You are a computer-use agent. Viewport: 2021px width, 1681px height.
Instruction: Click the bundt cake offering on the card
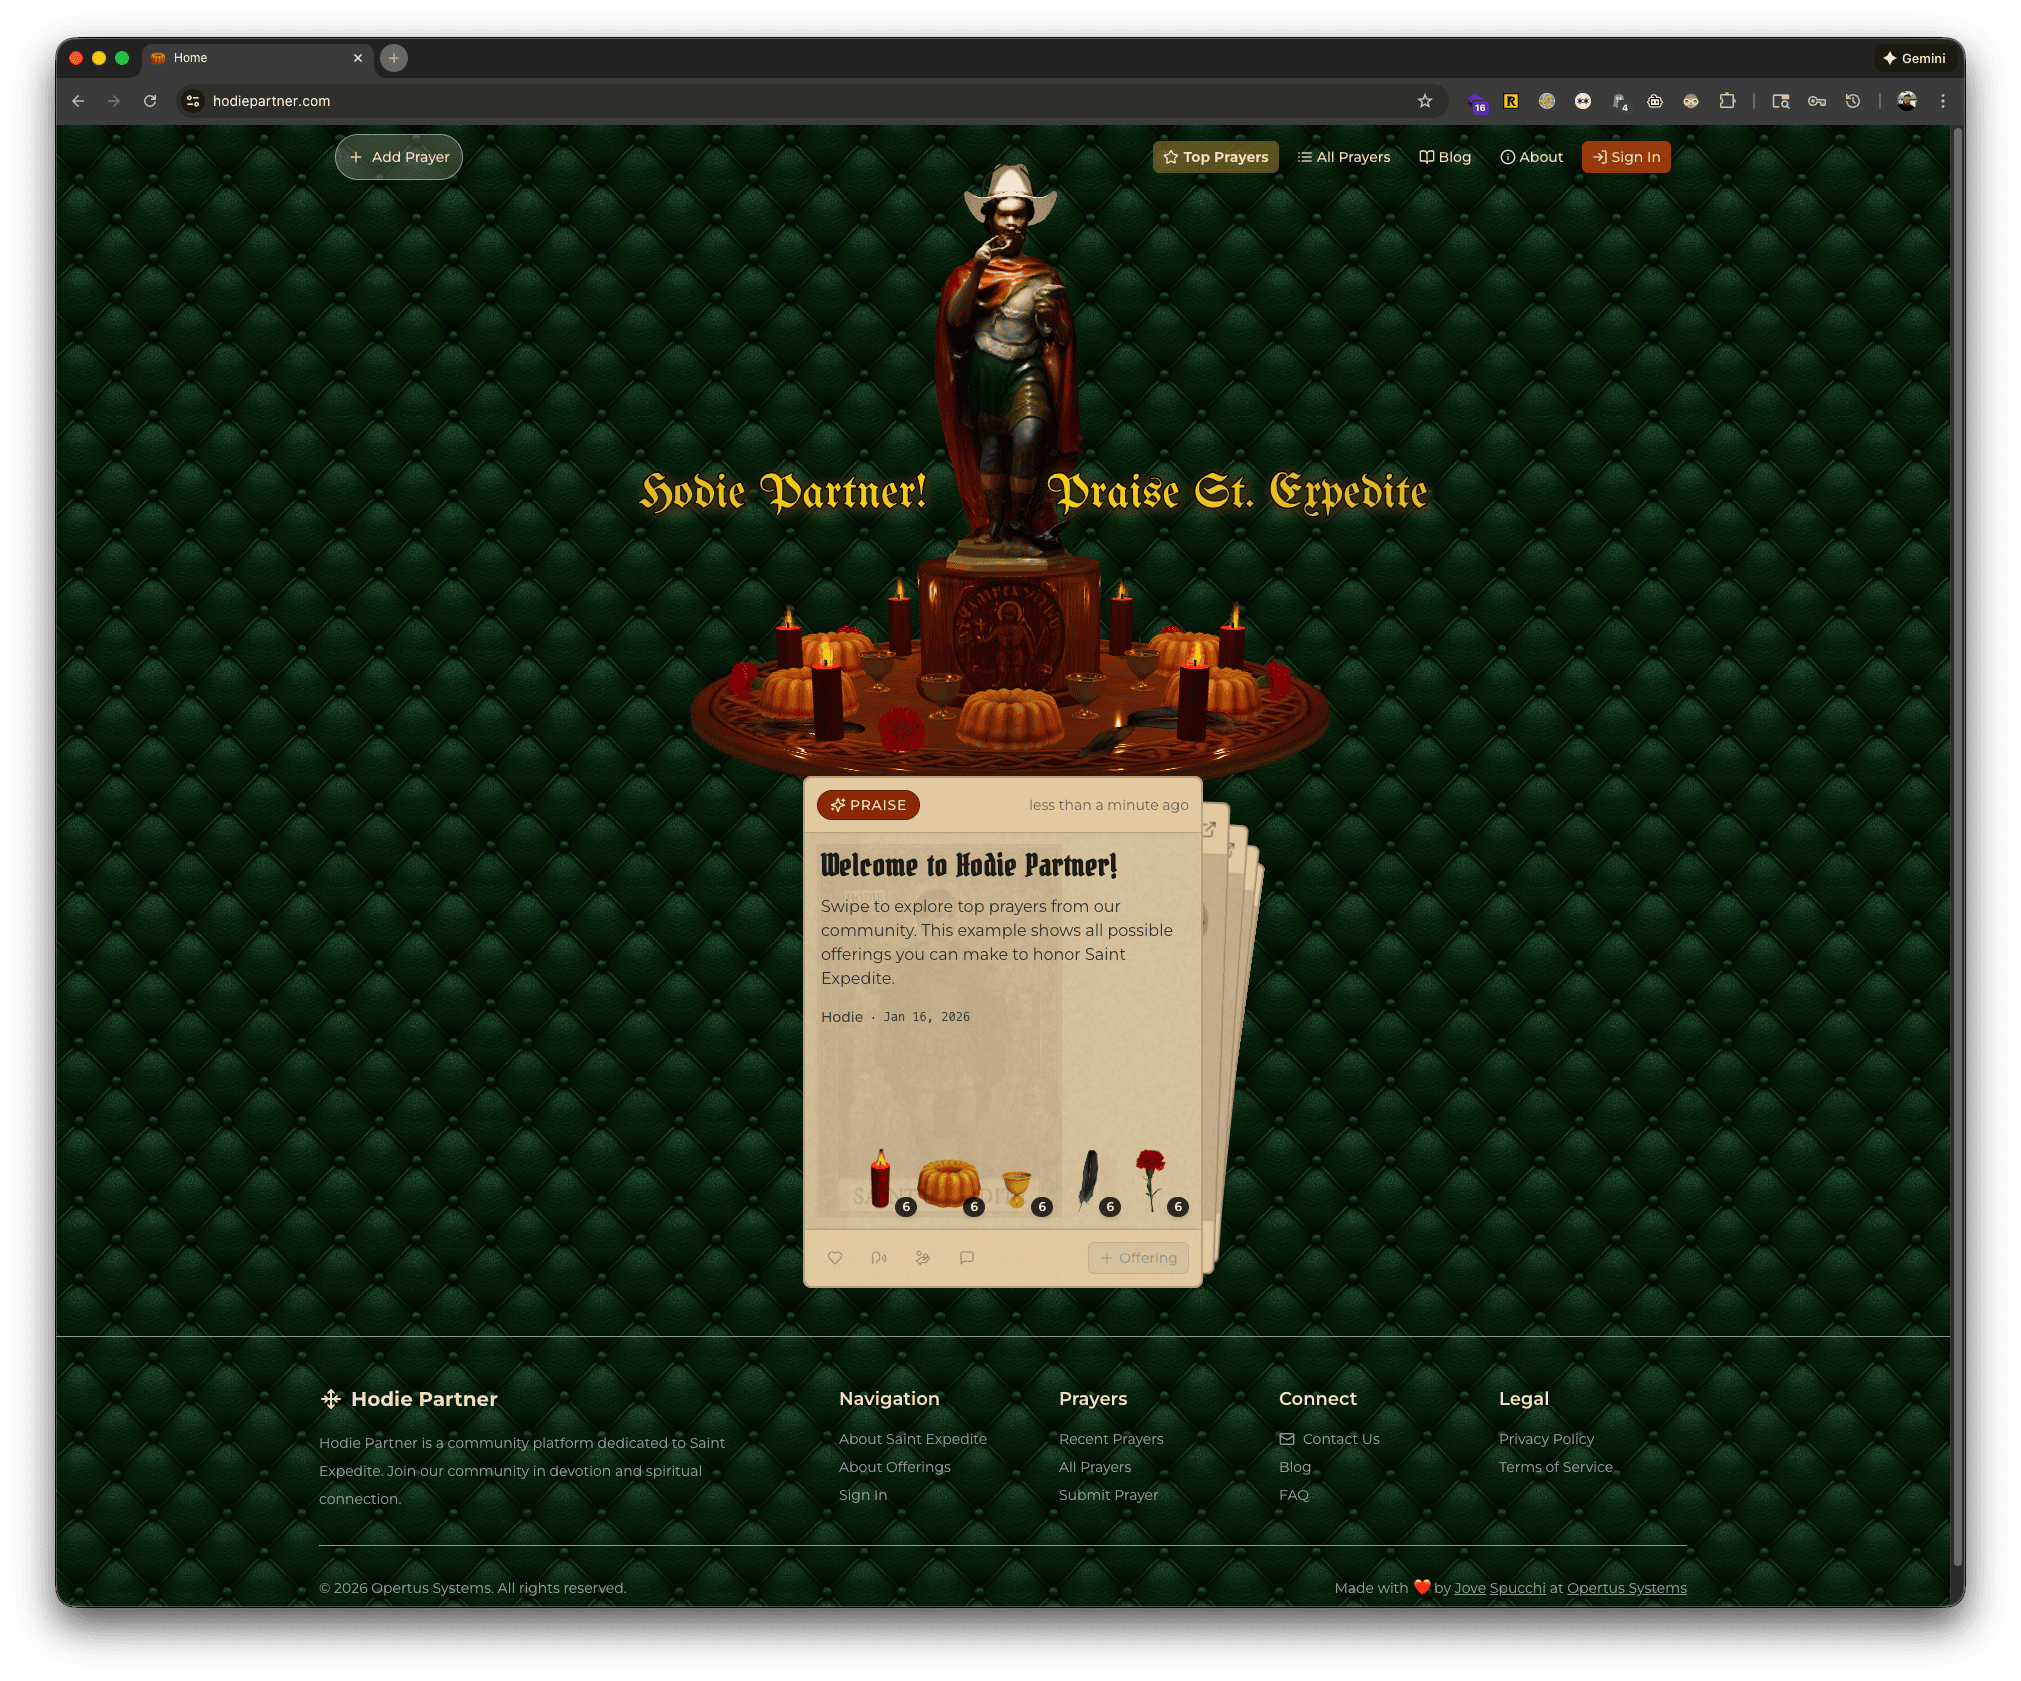point(949,1184)
